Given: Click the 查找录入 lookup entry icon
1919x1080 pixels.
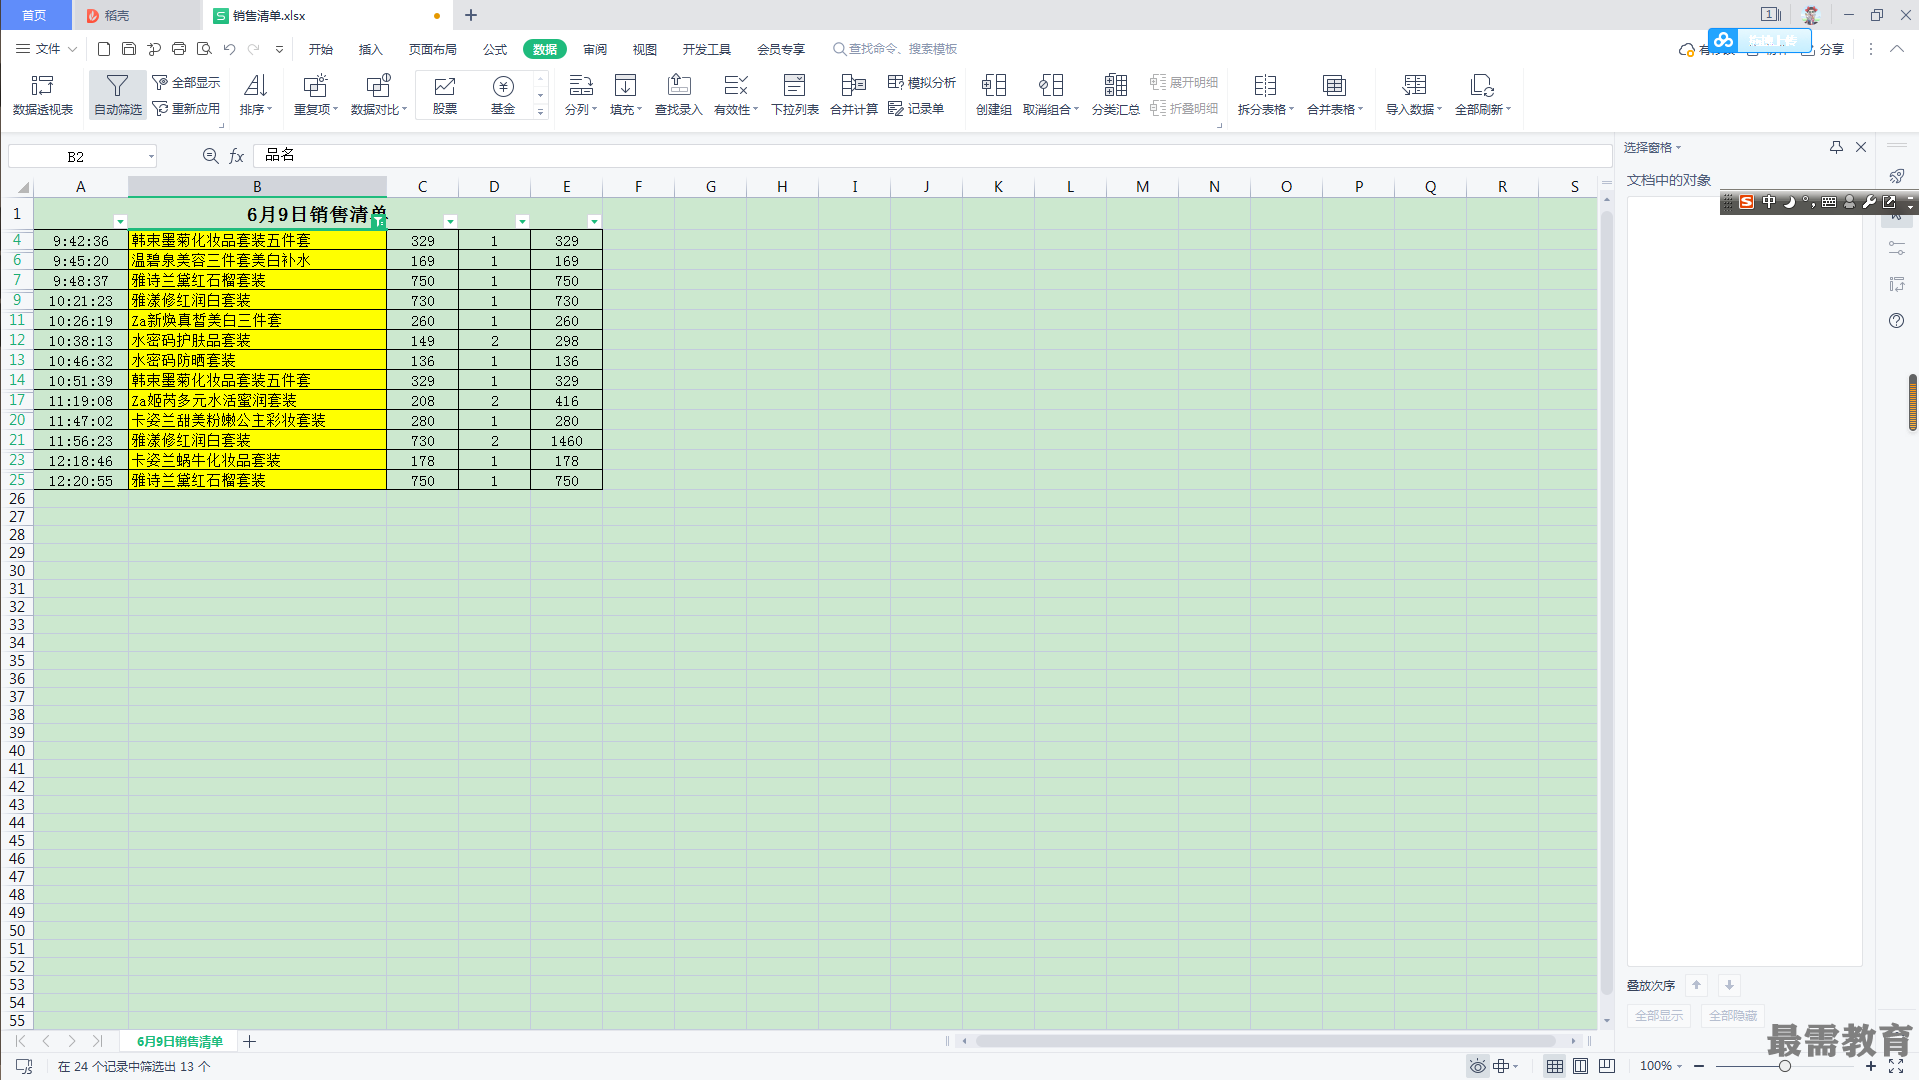Looking at the screenshot, I should [679, 95].
